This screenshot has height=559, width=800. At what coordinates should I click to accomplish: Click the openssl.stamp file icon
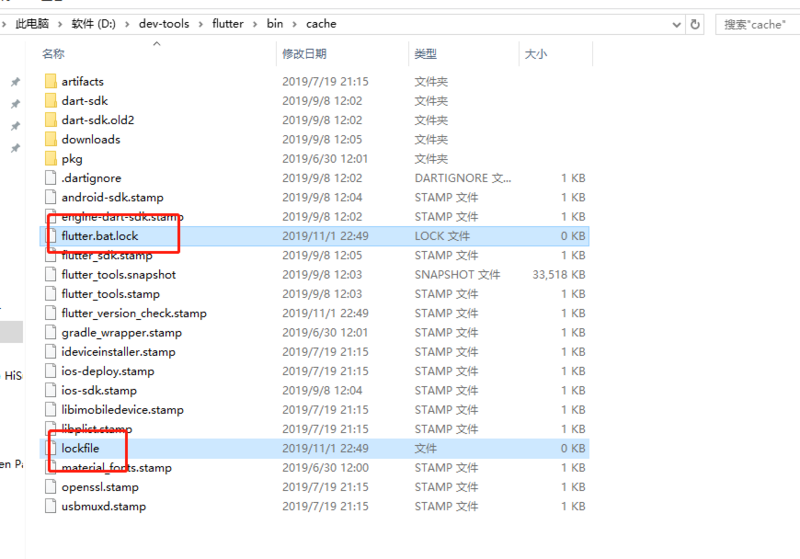[51, 487]
